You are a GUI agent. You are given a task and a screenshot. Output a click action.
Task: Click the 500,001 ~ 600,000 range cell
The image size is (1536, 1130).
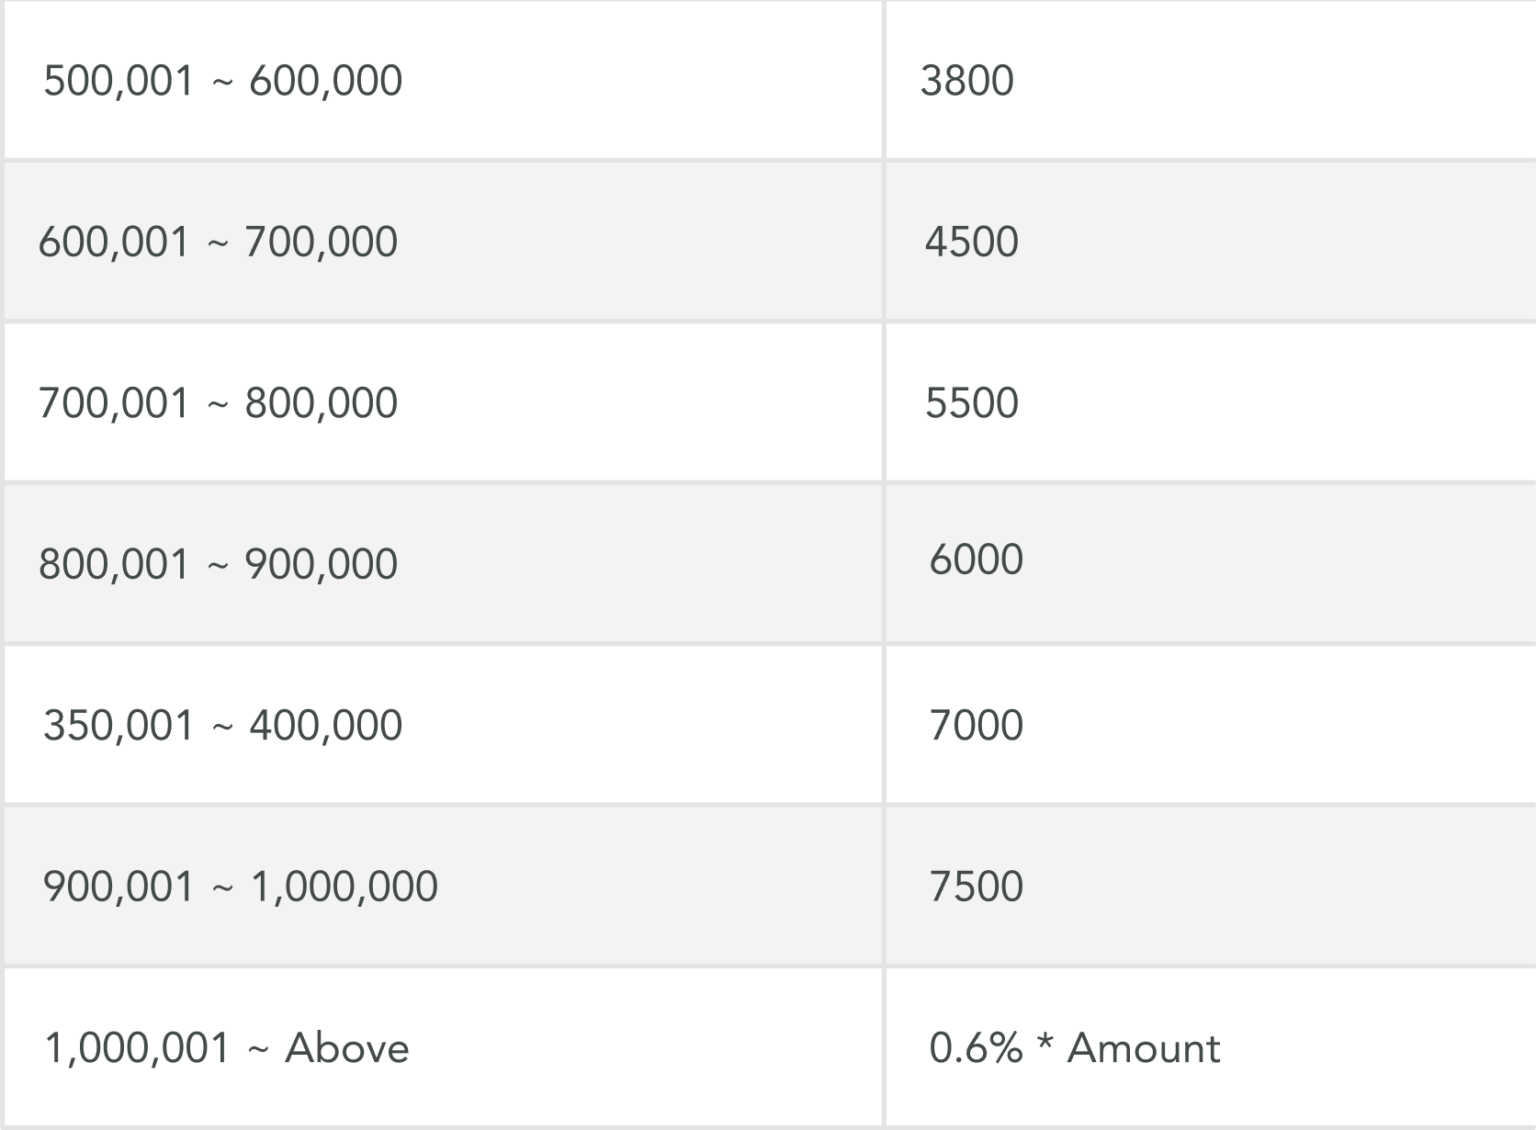pos(222,80)
